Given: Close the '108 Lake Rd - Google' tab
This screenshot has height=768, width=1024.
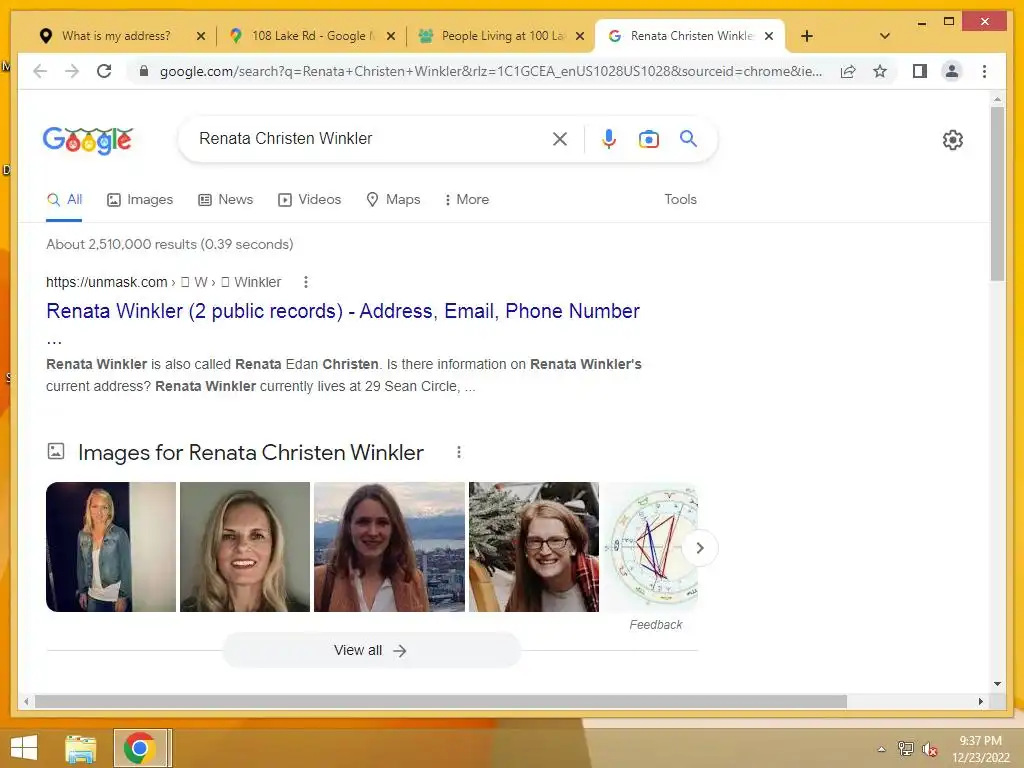Looking at the screenshot, I should (x=391, y=36).
